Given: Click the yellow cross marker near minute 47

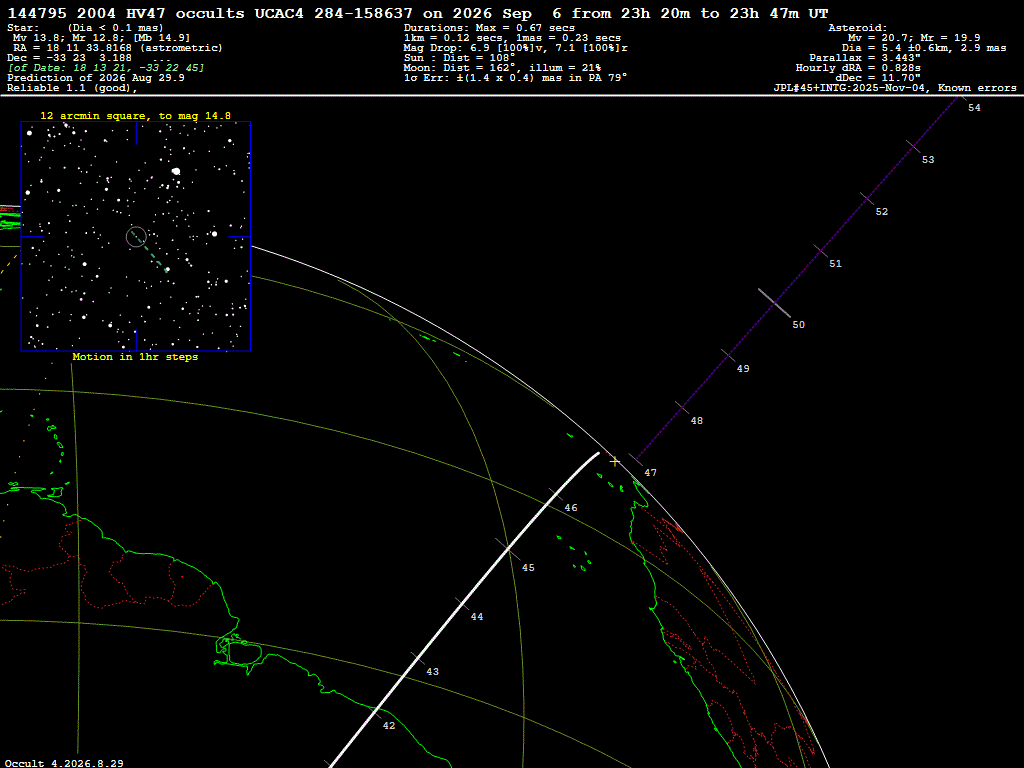Looking at the screenshot, I should click(615, 462).
